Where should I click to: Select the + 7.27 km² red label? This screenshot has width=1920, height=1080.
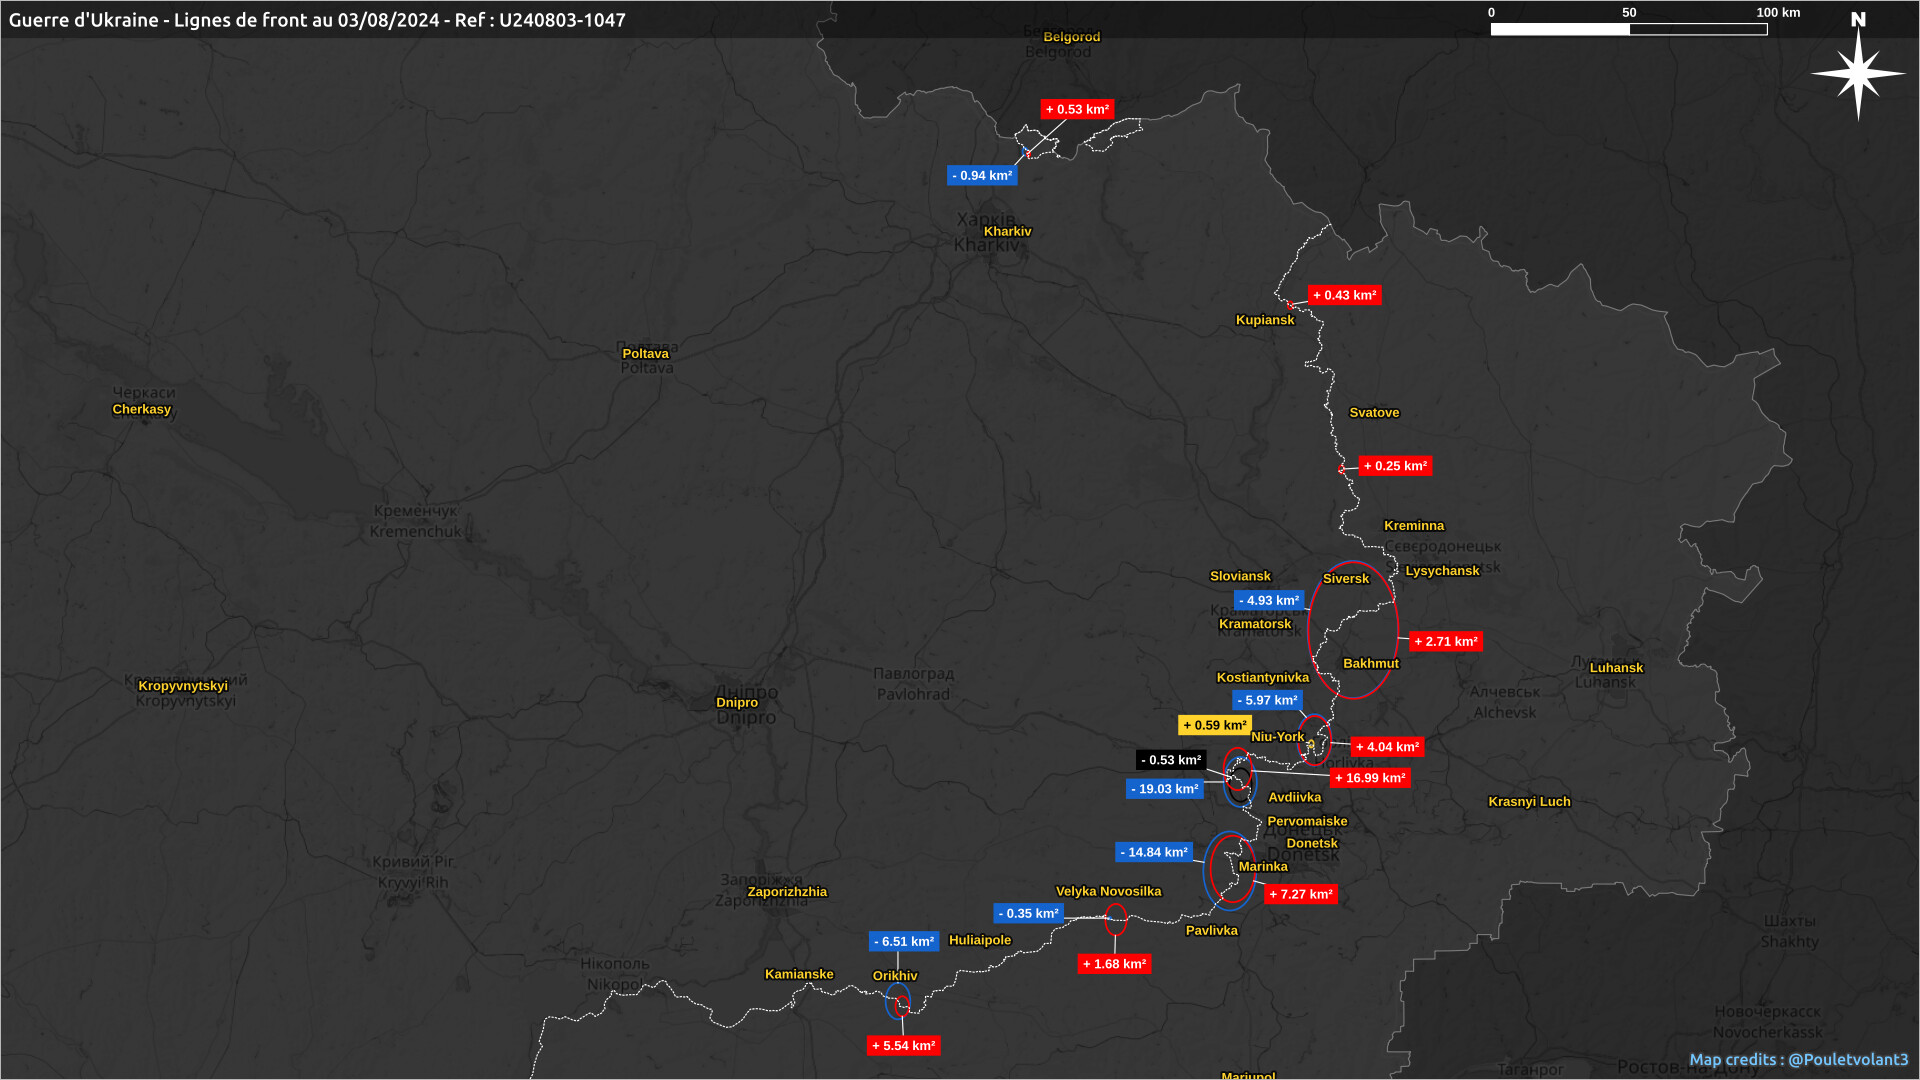click(x=1300, y=894)
